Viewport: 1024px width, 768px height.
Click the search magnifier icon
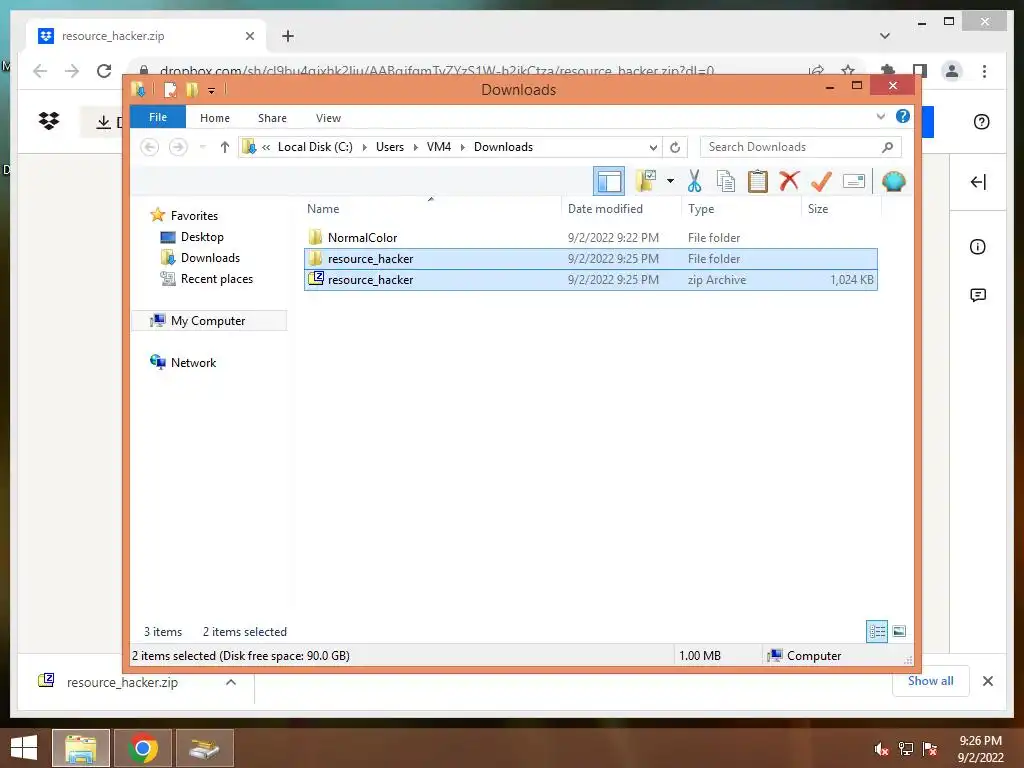(887, 147)
